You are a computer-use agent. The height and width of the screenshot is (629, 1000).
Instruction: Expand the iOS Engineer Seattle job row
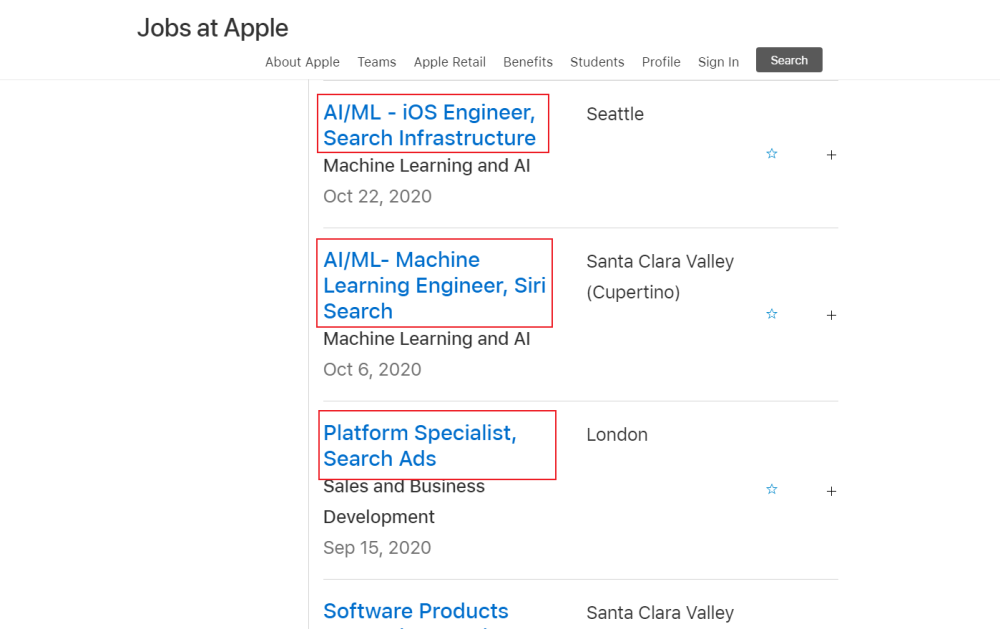coord(831,155)
